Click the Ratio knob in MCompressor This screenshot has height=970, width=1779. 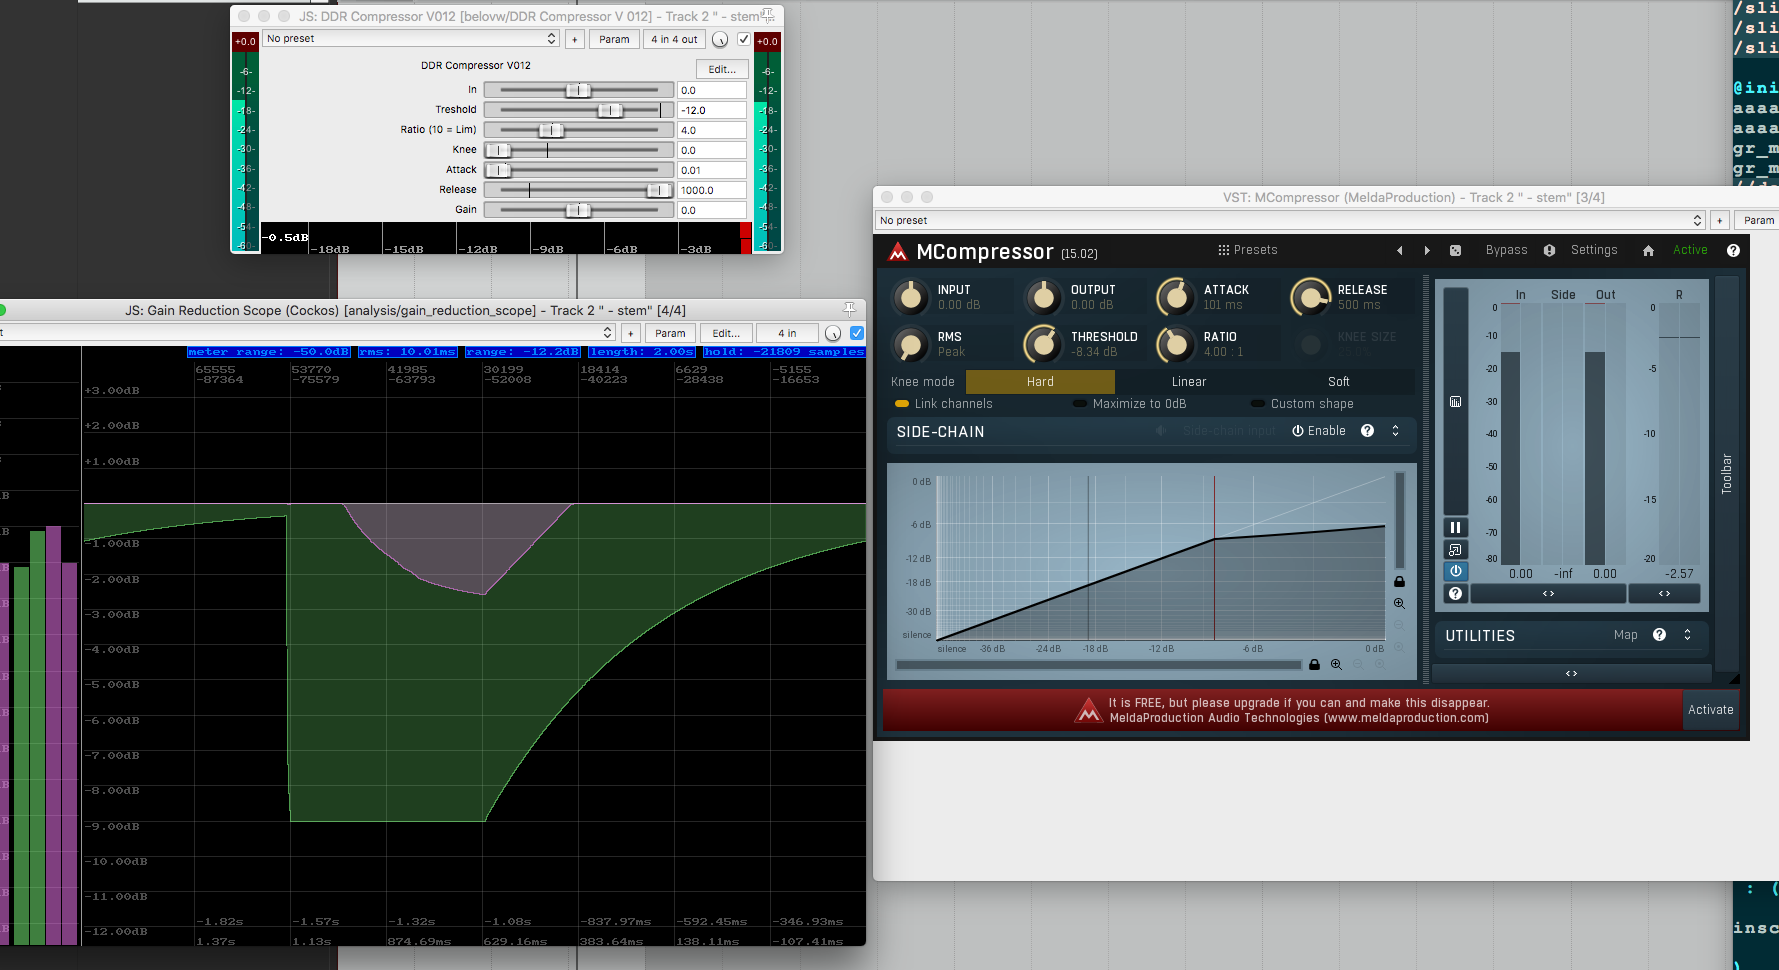(1176, 345)
